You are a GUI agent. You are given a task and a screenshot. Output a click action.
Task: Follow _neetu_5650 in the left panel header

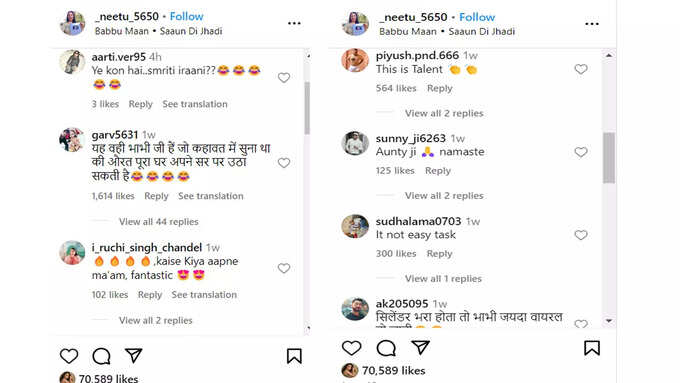pos(186,16)
